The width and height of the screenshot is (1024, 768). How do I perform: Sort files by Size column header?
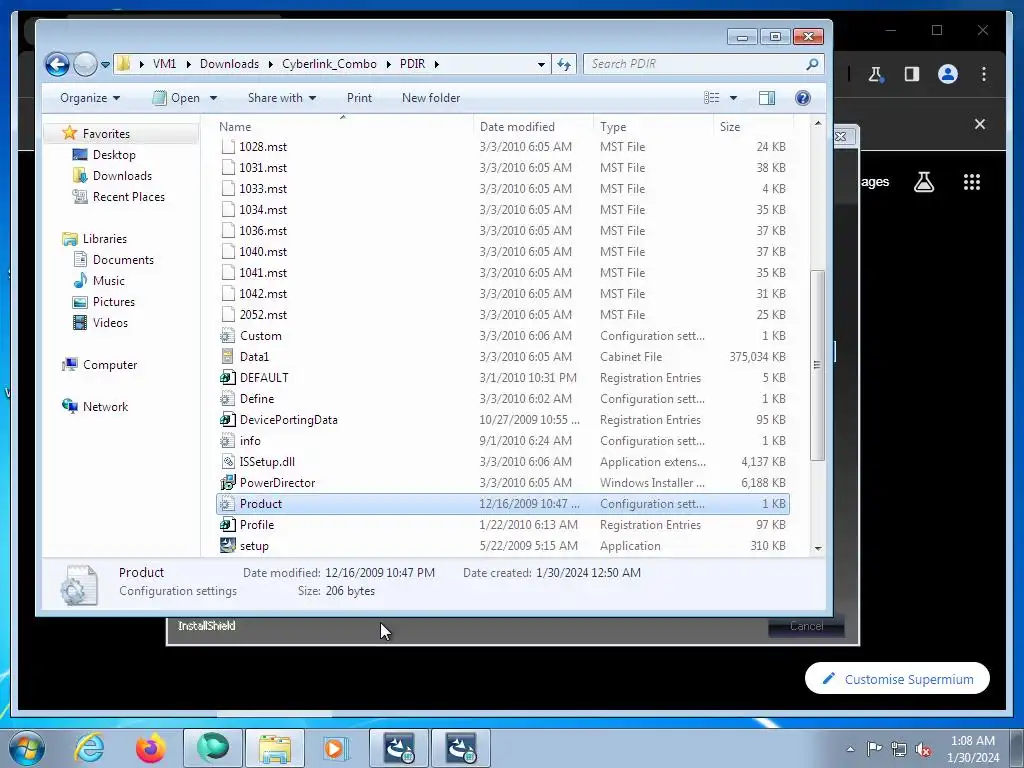[x=729, y=127]
